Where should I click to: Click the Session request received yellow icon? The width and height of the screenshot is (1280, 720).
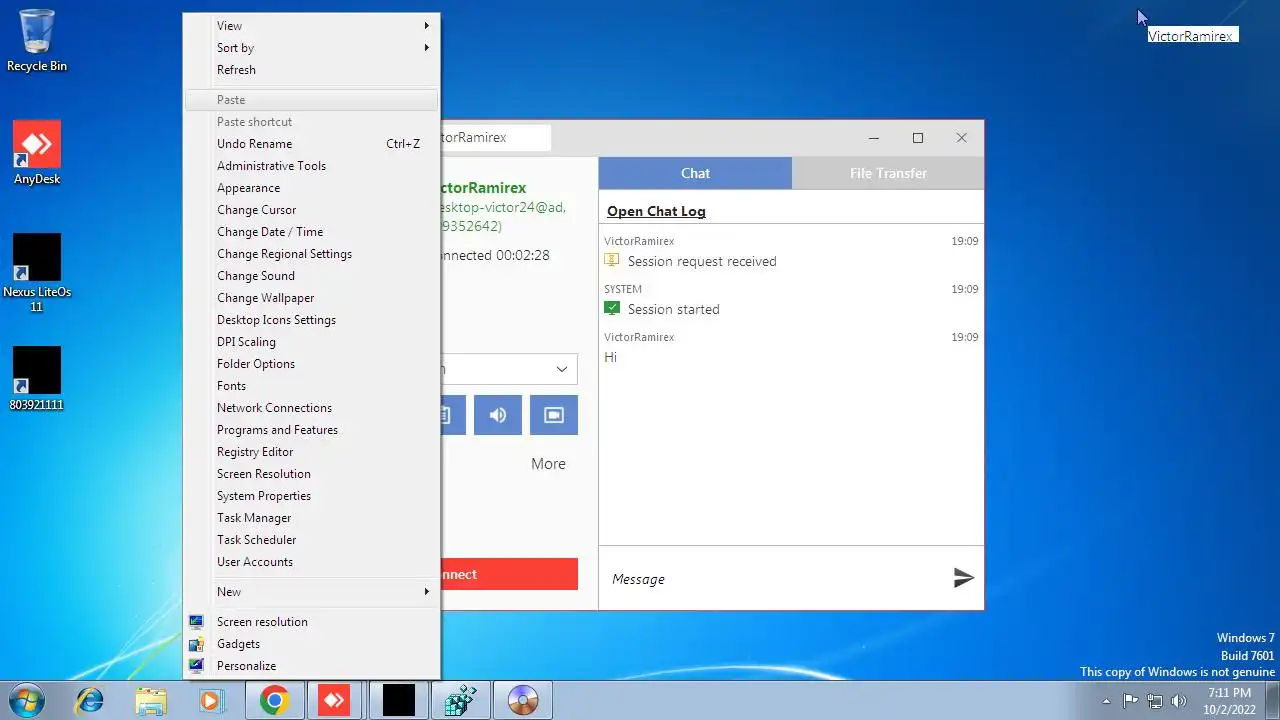pyautogui.click(x=612, y=260)
